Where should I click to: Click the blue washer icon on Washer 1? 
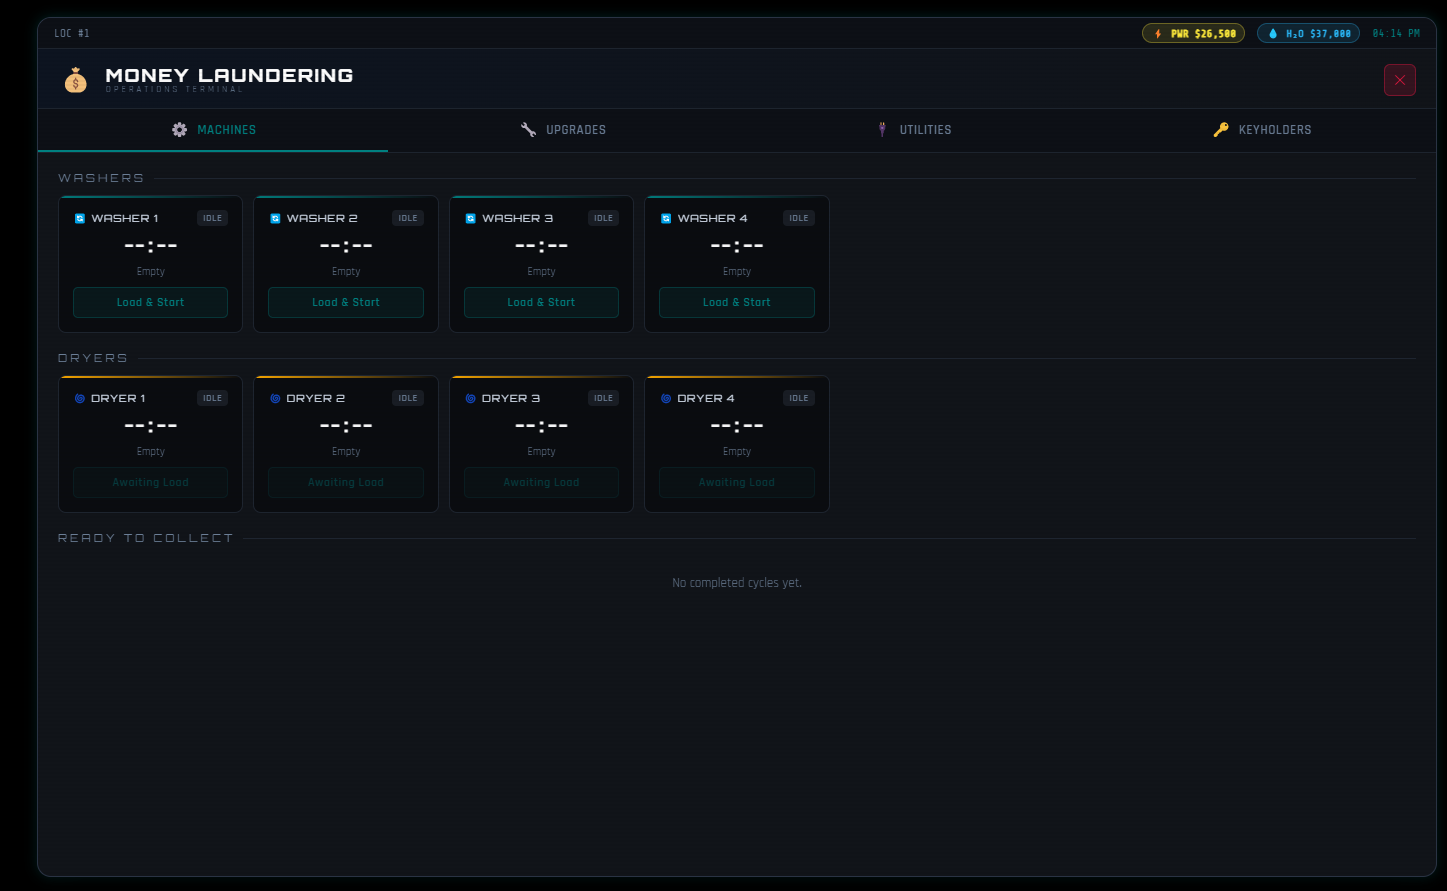tap(80, 218)
